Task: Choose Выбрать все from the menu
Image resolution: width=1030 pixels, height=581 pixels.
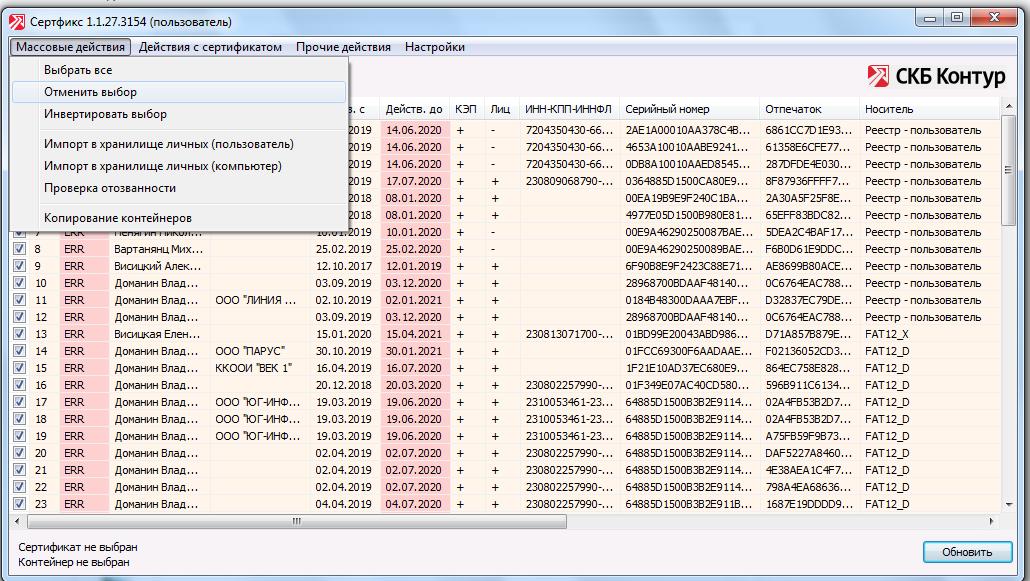Action: click(x=179, y=70)
